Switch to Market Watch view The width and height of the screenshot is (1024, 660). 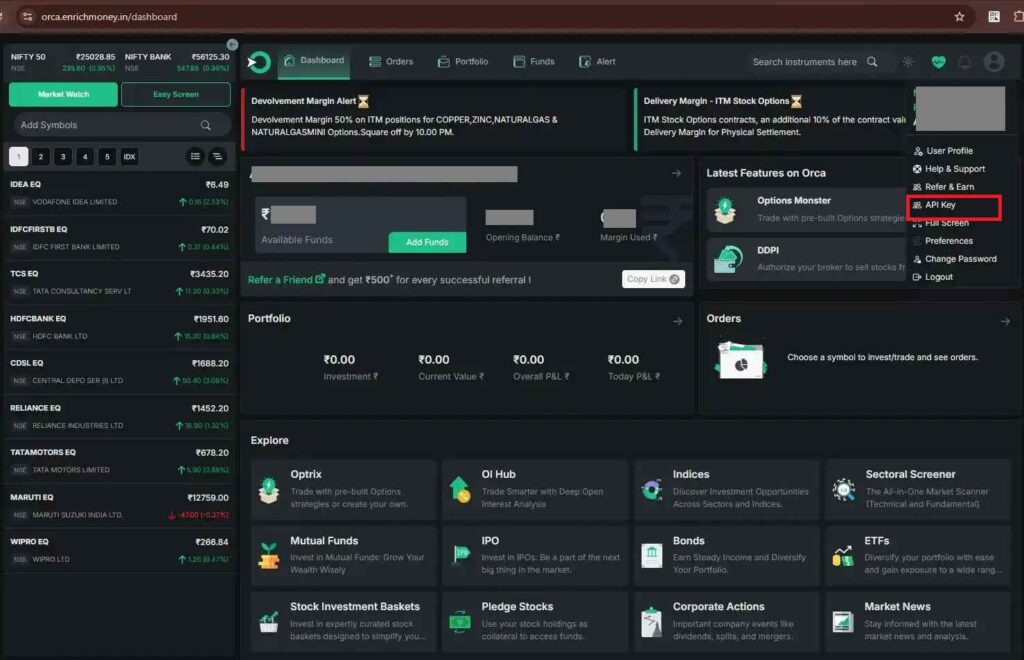(x=63, y=95)
